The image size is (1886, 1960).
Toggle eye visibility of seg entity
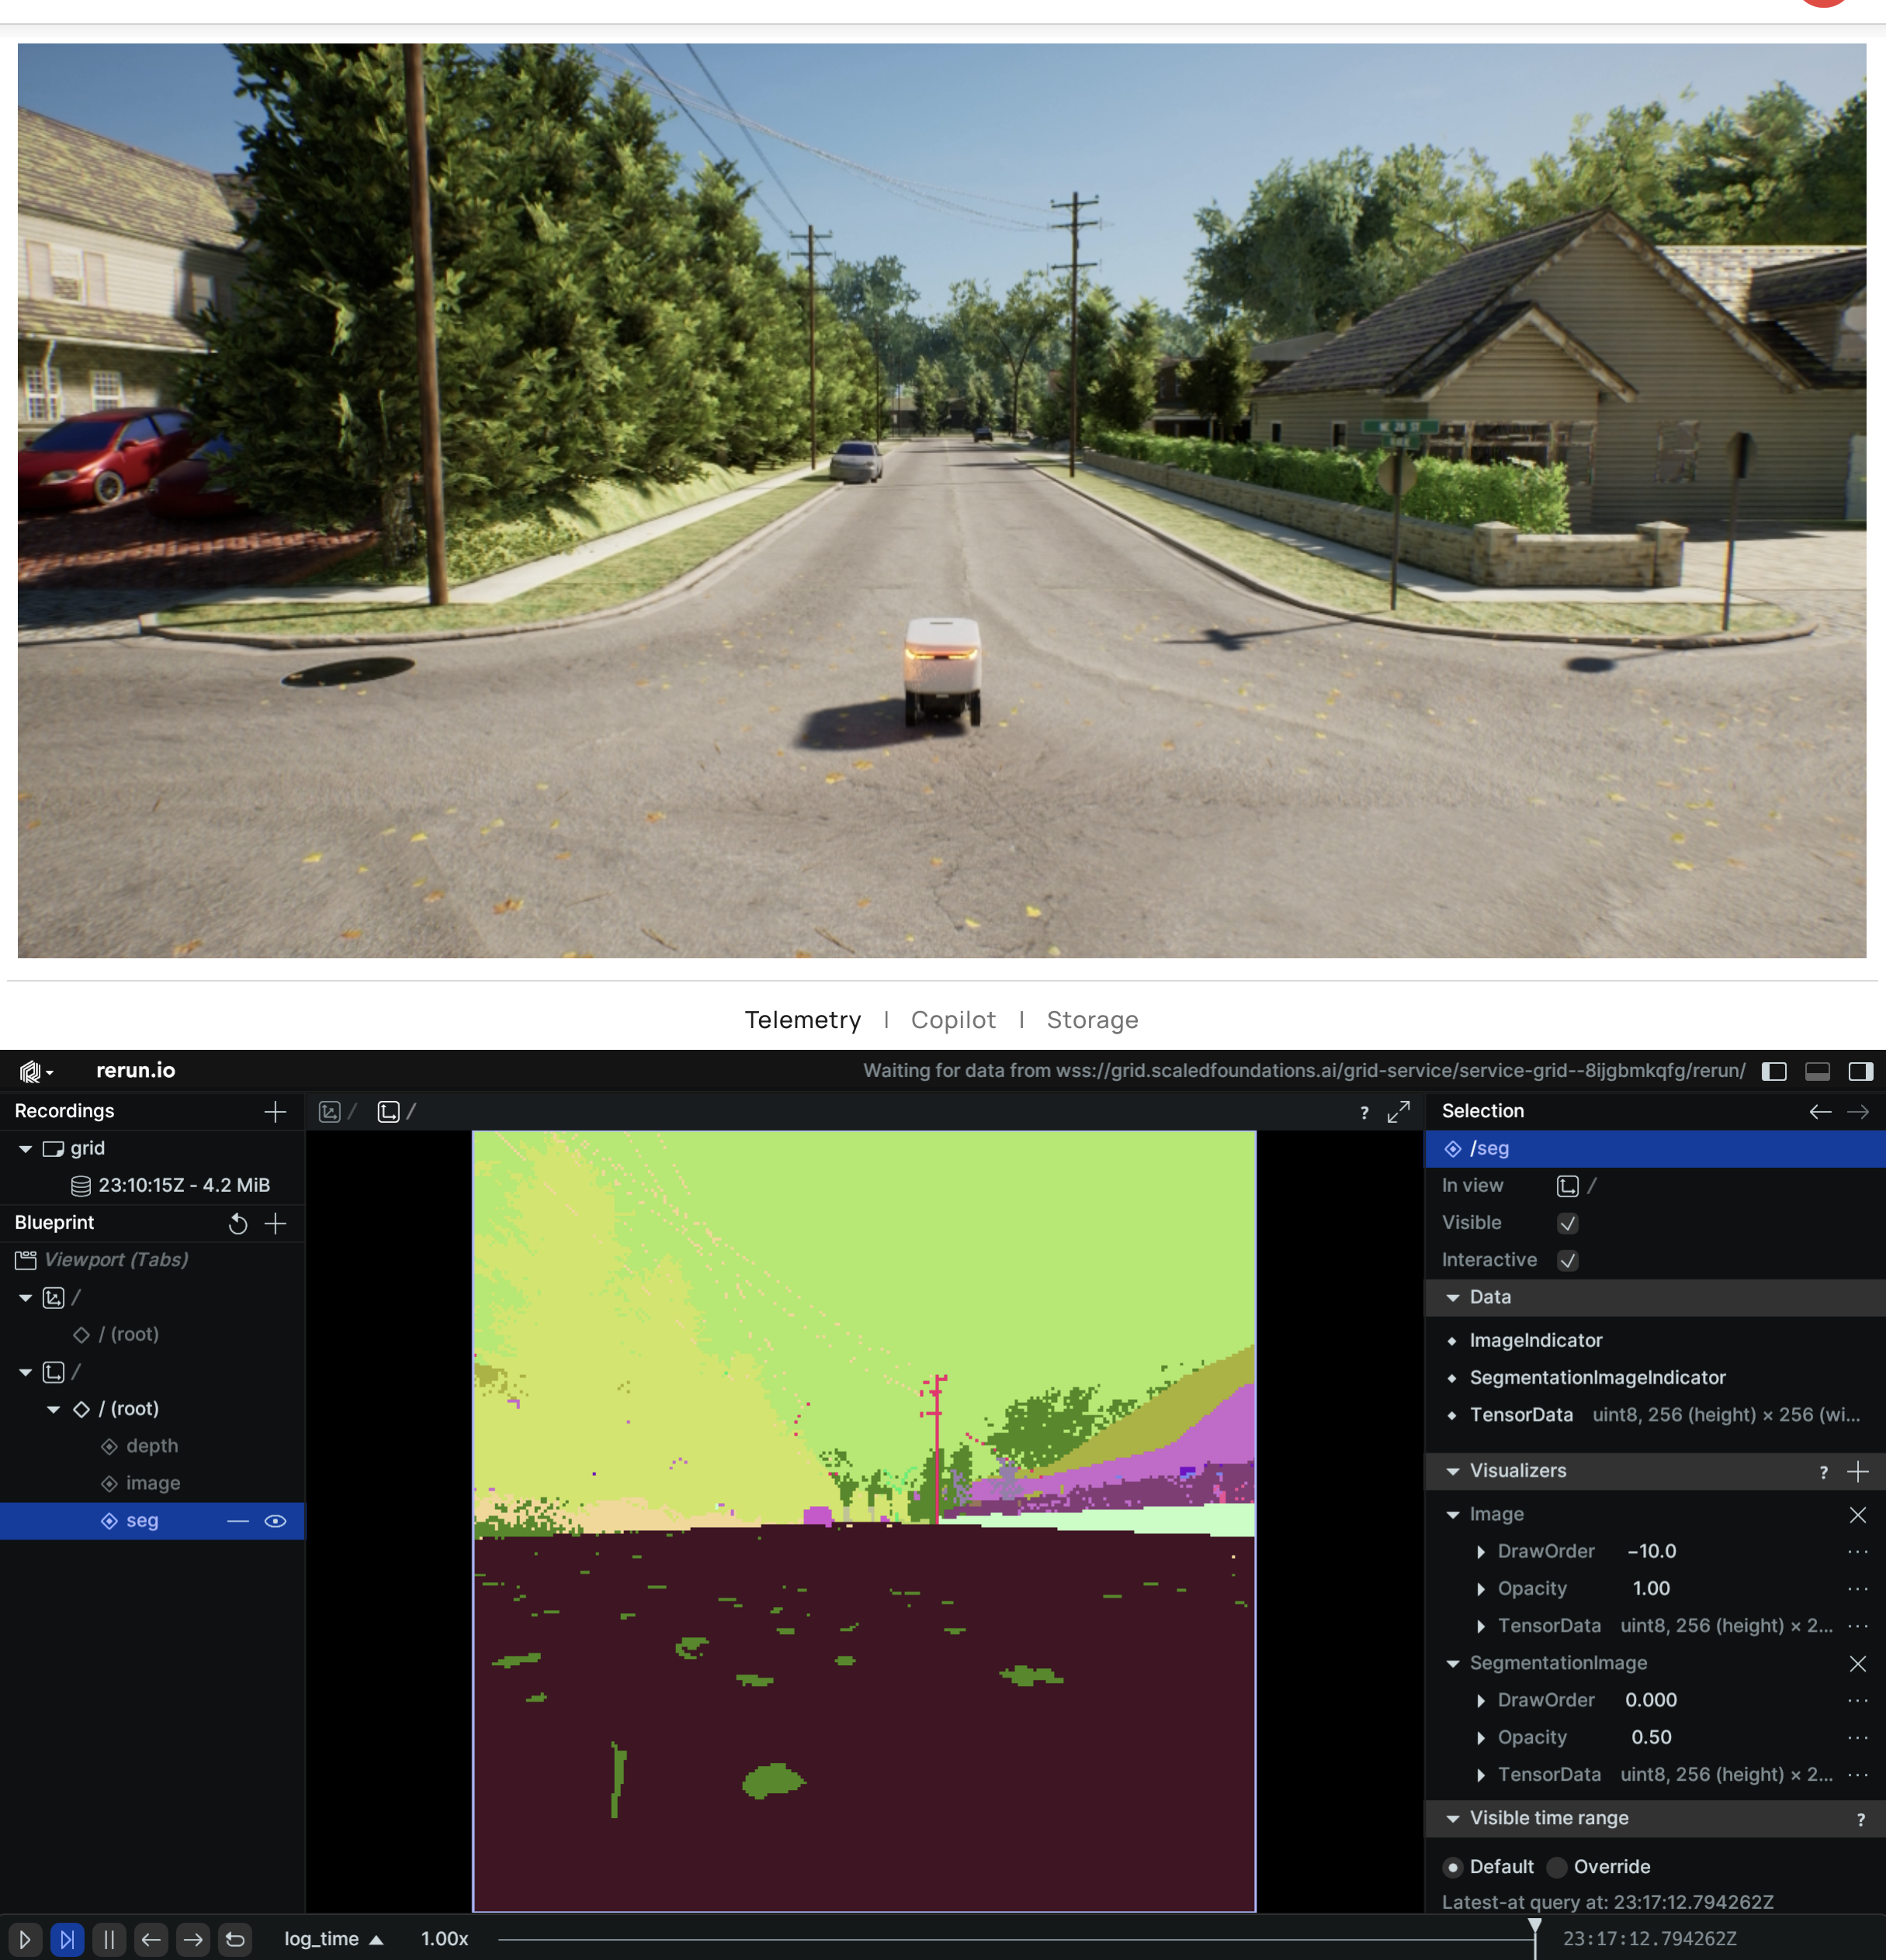click(x=275, y=1520)
